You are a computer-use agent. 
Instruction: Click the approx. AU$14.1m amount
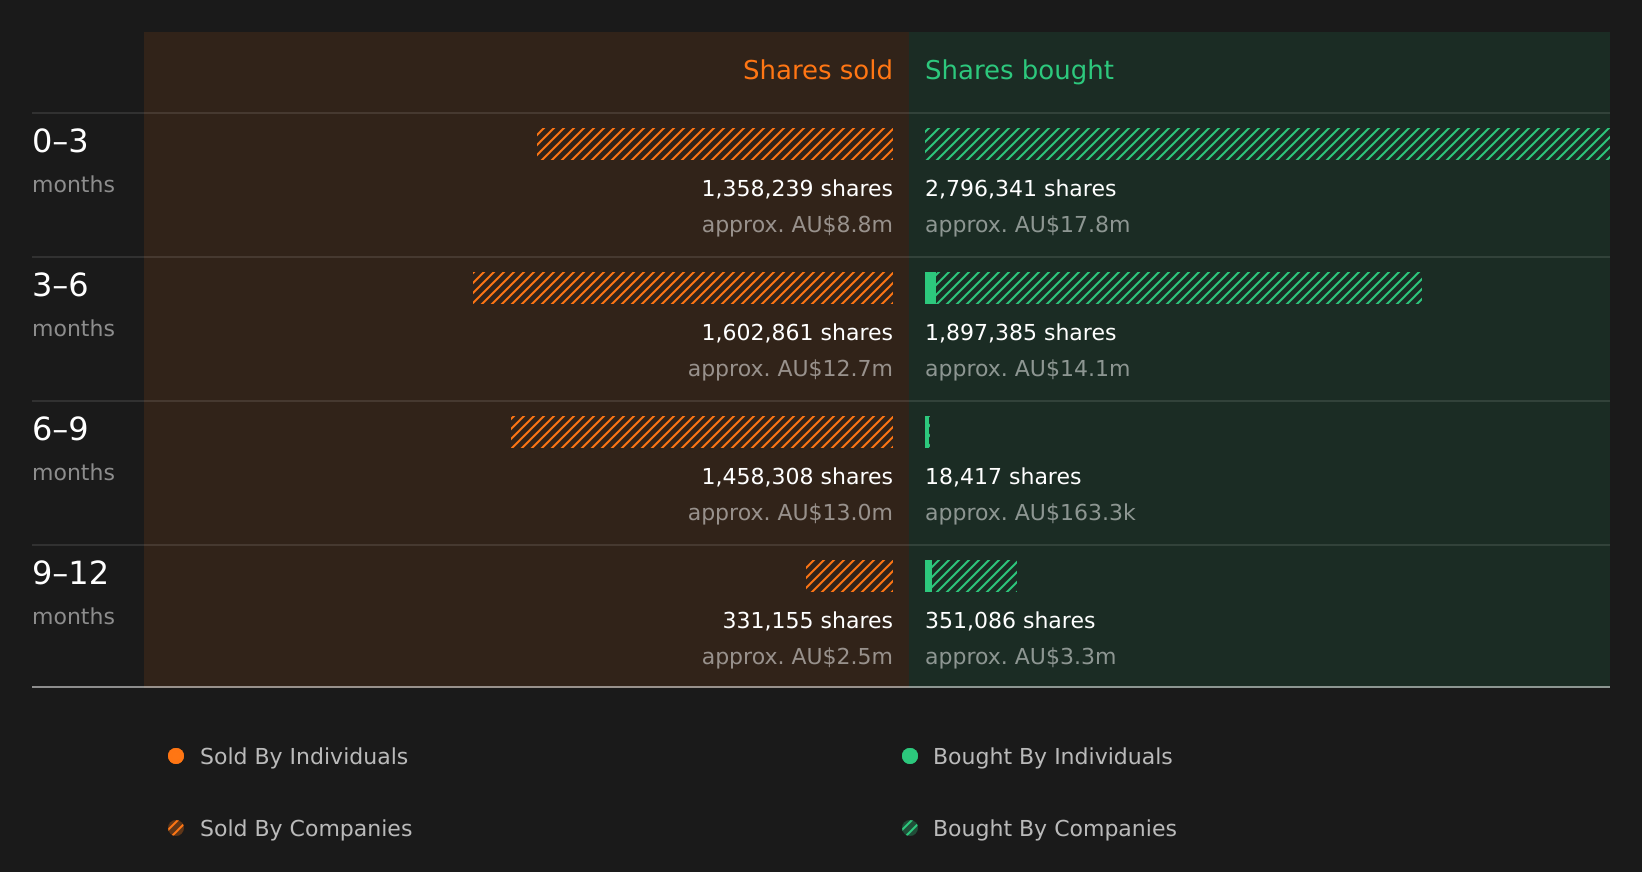tap(1027, 369)
